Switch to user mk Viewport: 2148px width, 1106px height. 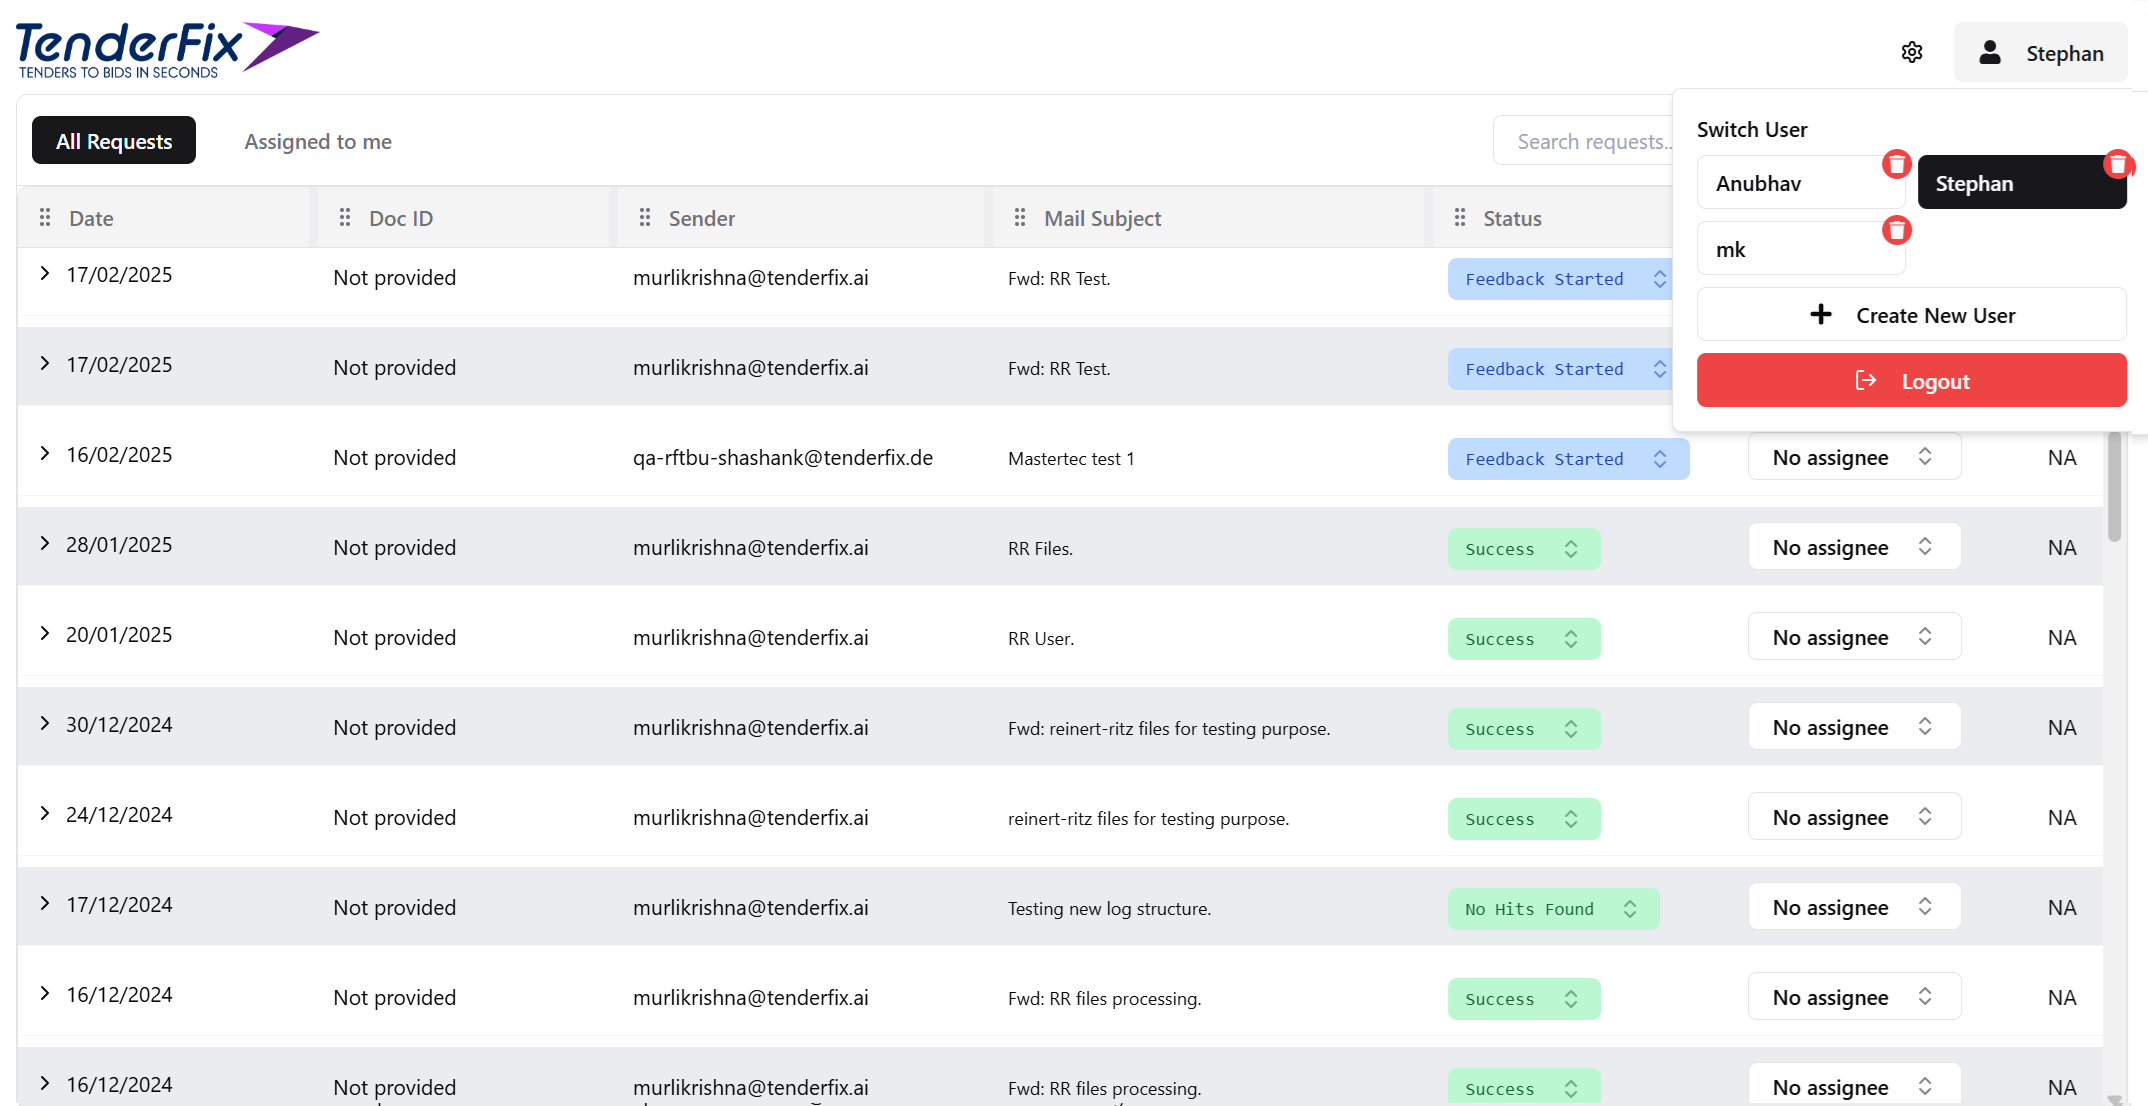pyautogui.click(x=1801, y=248)
